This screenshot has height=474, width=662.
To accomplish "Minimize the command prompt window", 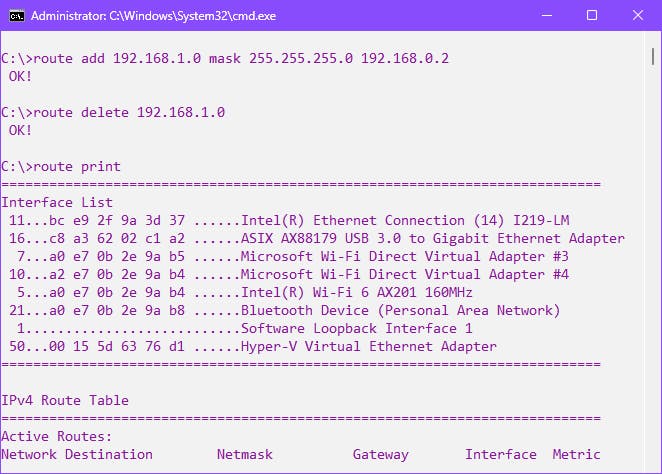I will click(x=546, y=16).
